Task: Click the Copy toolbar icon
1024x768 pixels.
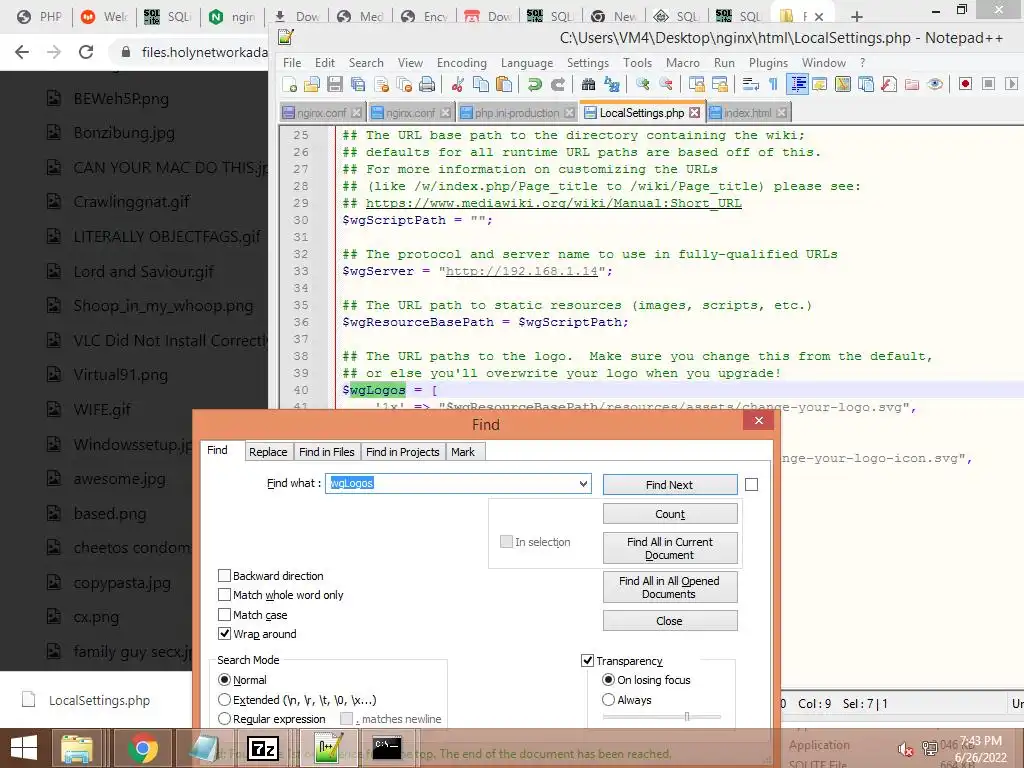Action: pyautogui.click(x=481, y=84)
